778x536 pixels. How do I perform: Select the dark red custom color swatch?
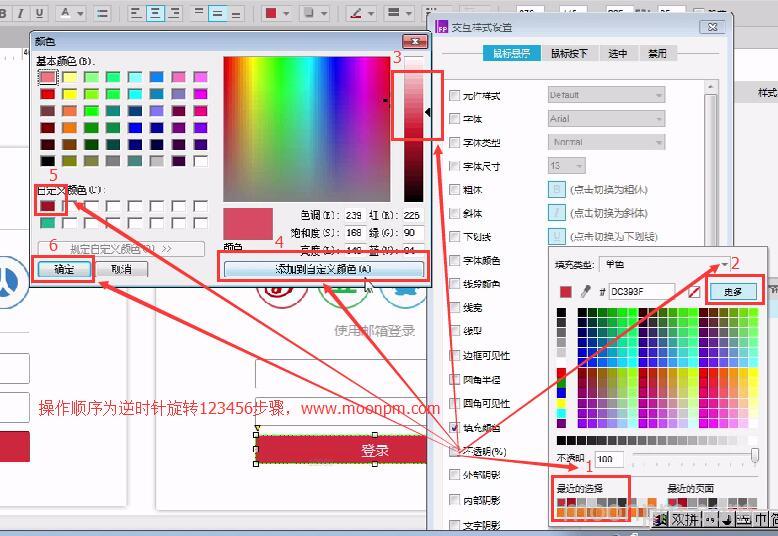47,206
